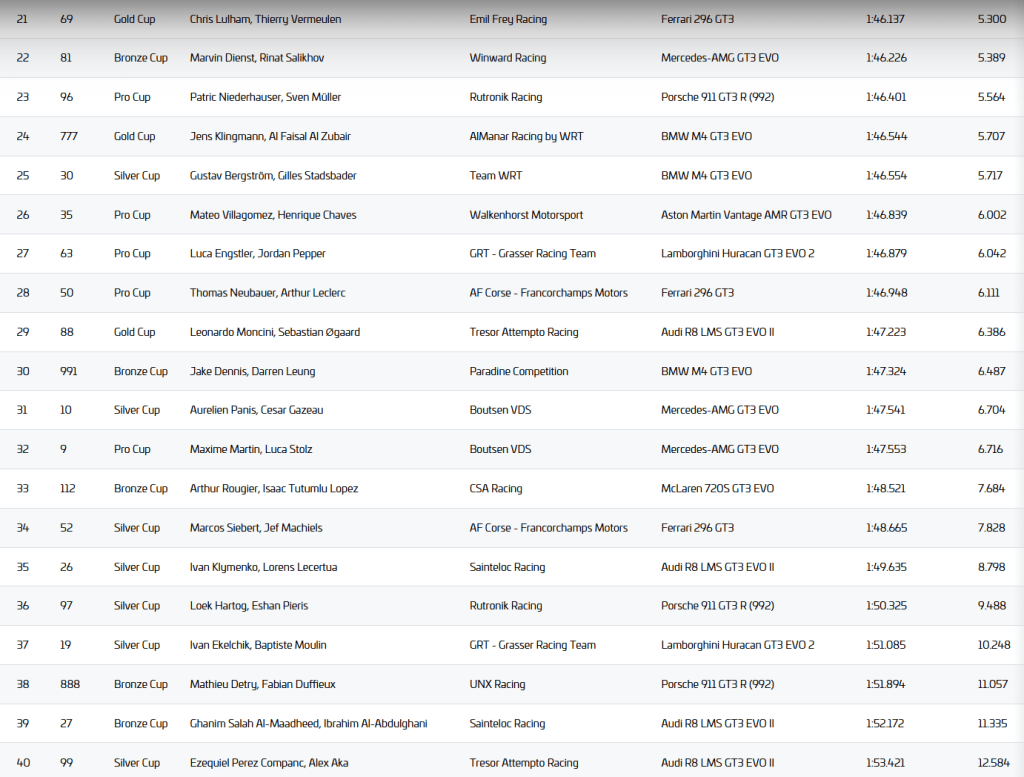Click lap time 1:46.401

tap(886, 97)
